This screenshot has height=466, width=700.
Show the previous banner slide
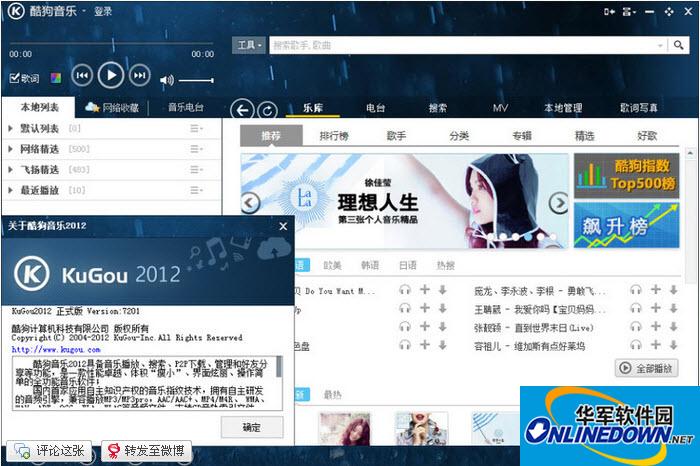(250, 203)
